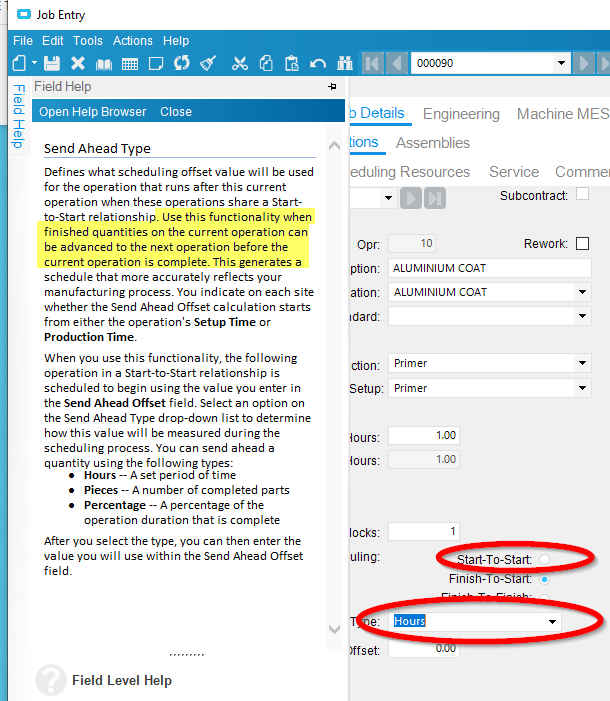
Task: Switch to the Job Details tab
Action: [x=377, y=113]
